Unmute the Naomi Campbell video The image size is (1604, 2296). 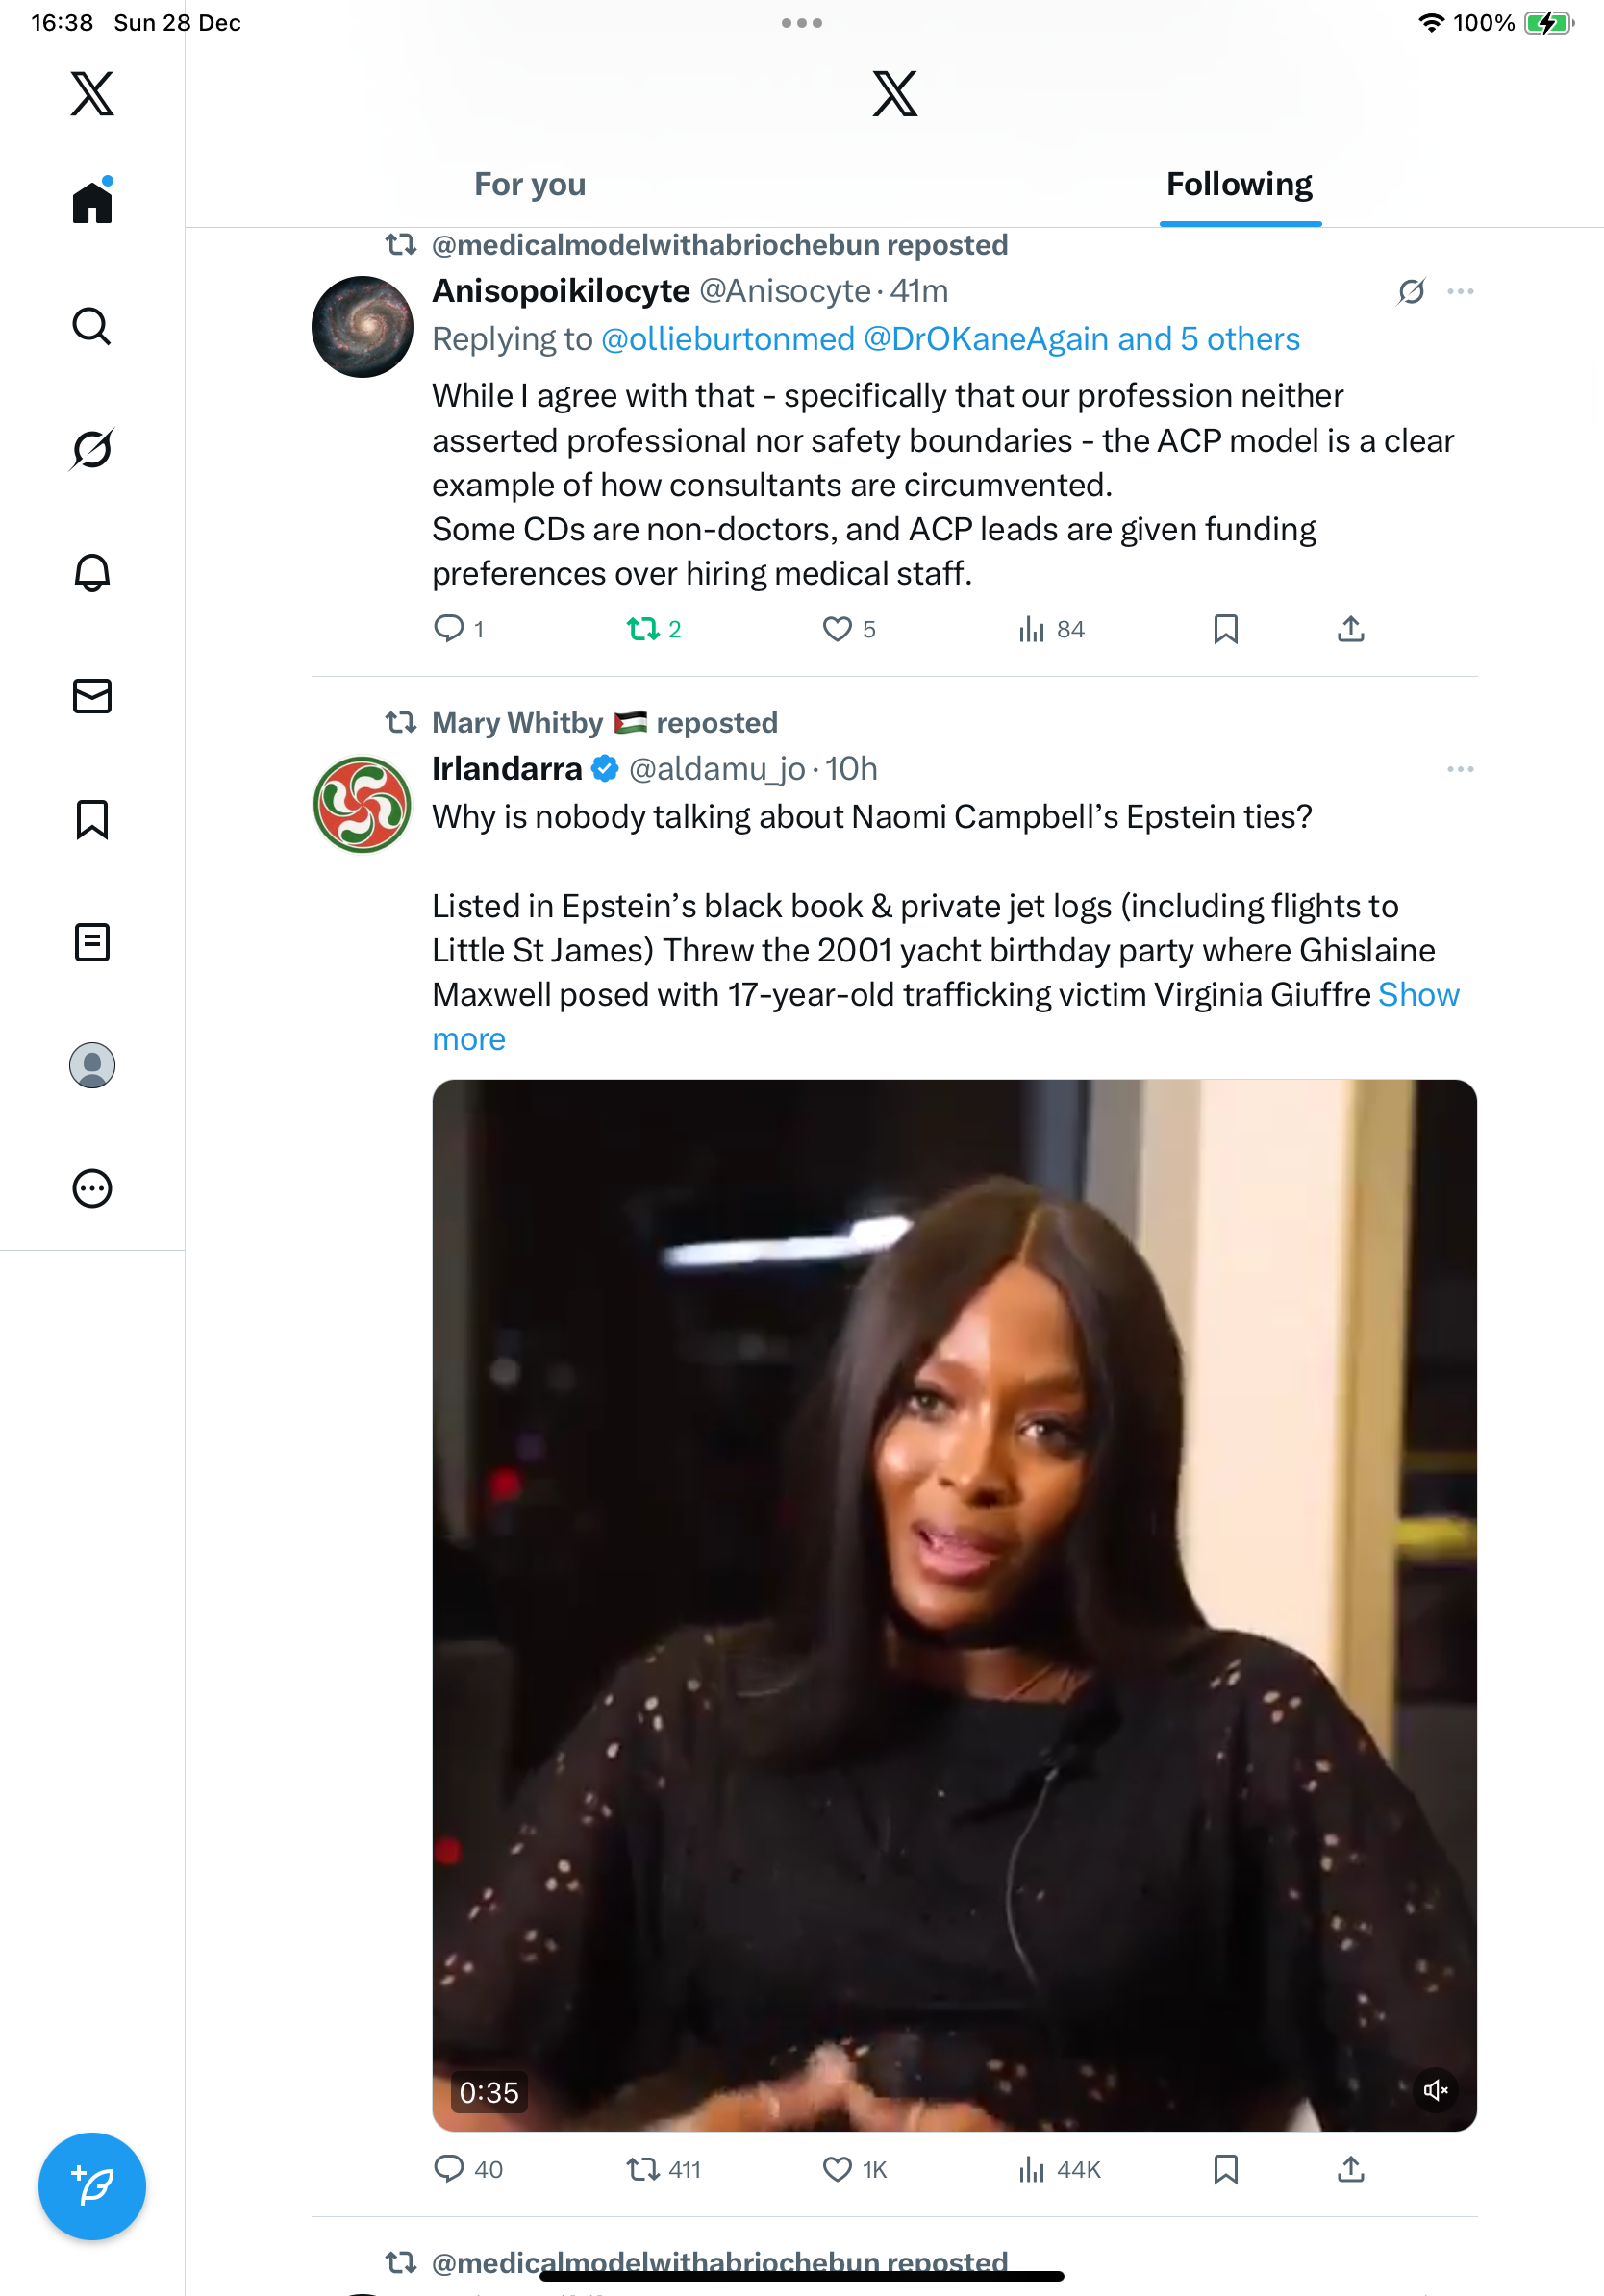(1435, 2090)
